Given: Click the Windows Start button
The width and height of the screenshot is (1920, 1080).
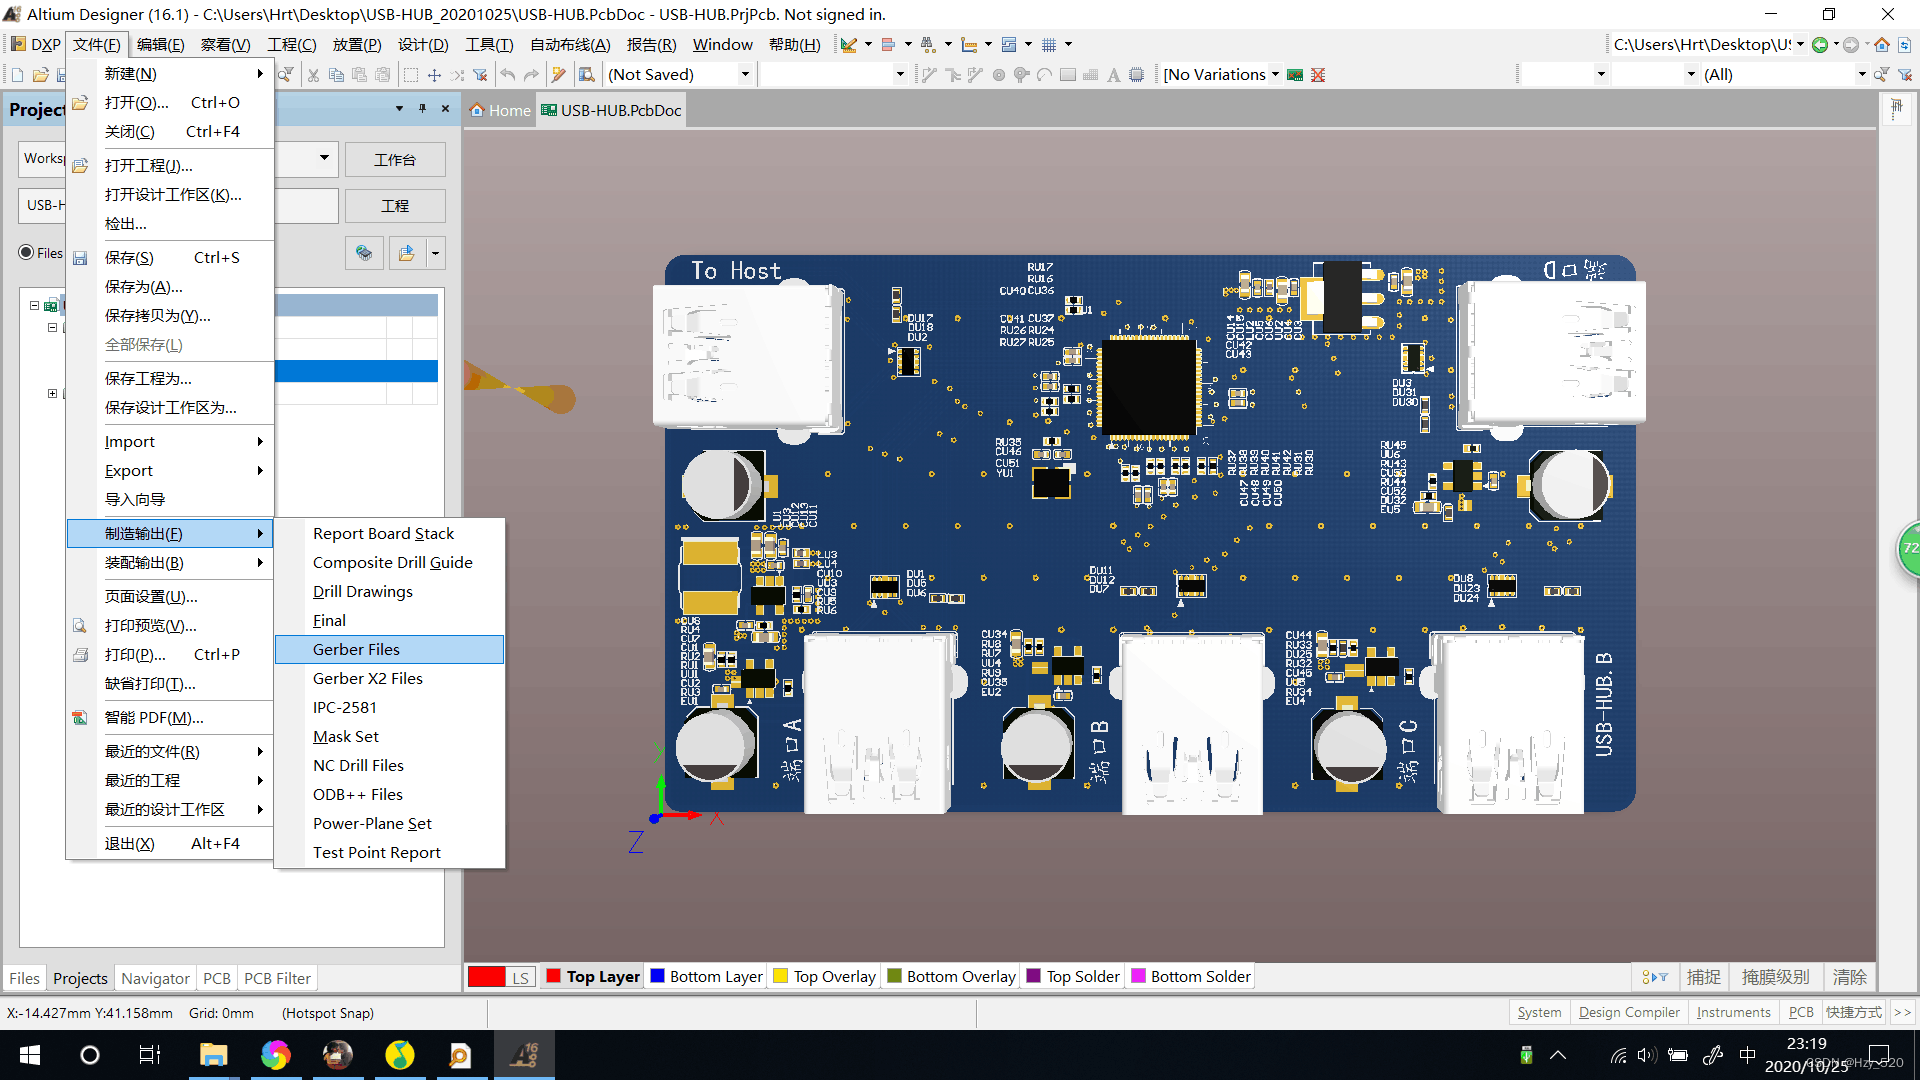Looking at the screenshot, I should (x=30, y=1055).
